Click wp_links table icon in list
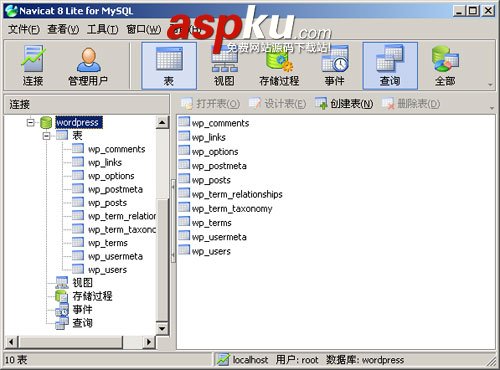The height and width of the screenshot is (370, 500). [184, 136]
